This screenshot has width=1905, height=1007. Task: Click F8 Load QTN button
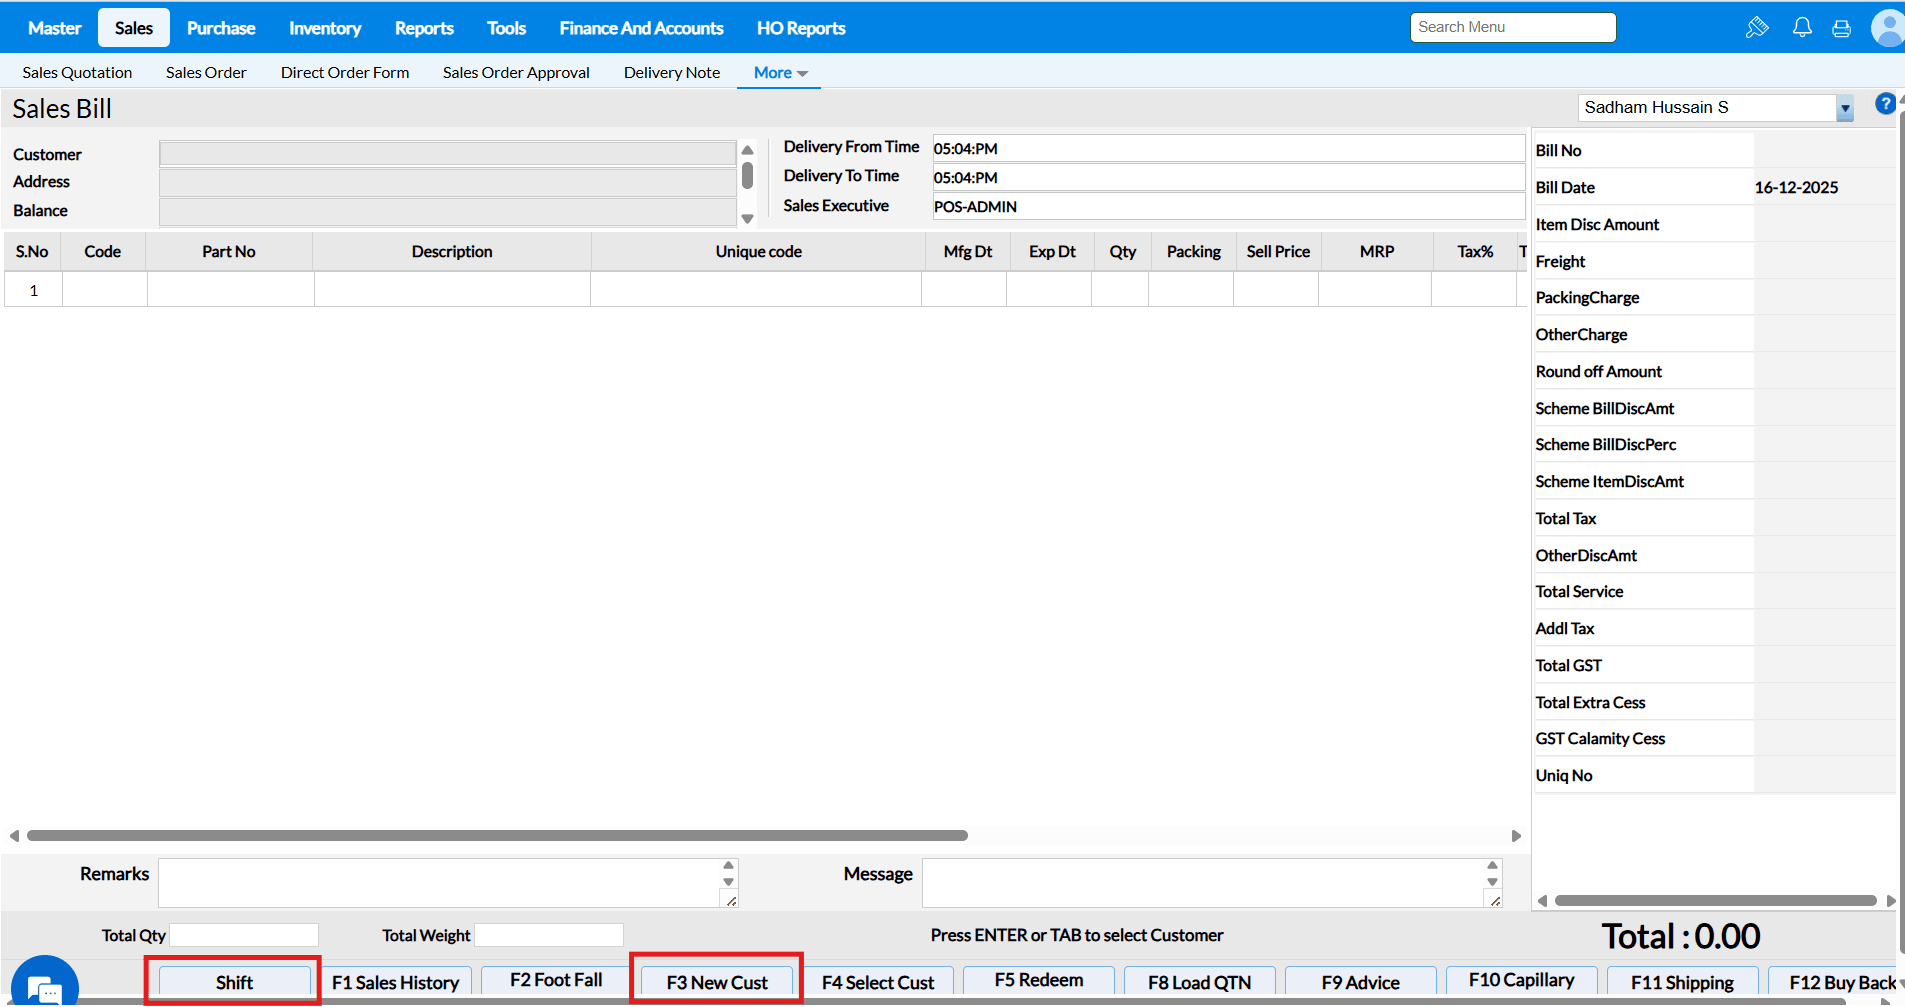1200,982
